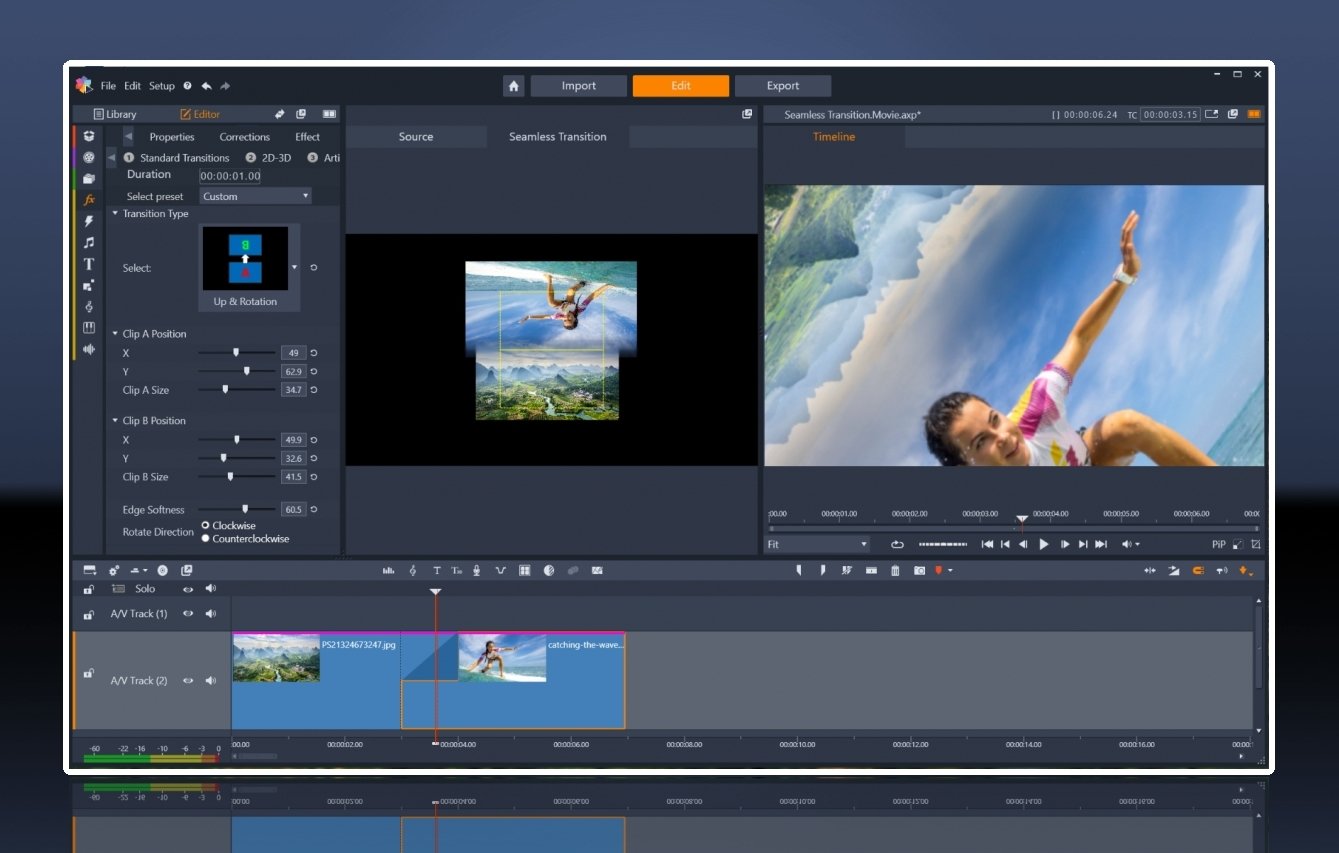Select the music note Sound icon in sidebar
Screen dimensions: 1339x853
click(x=89, y=242)
